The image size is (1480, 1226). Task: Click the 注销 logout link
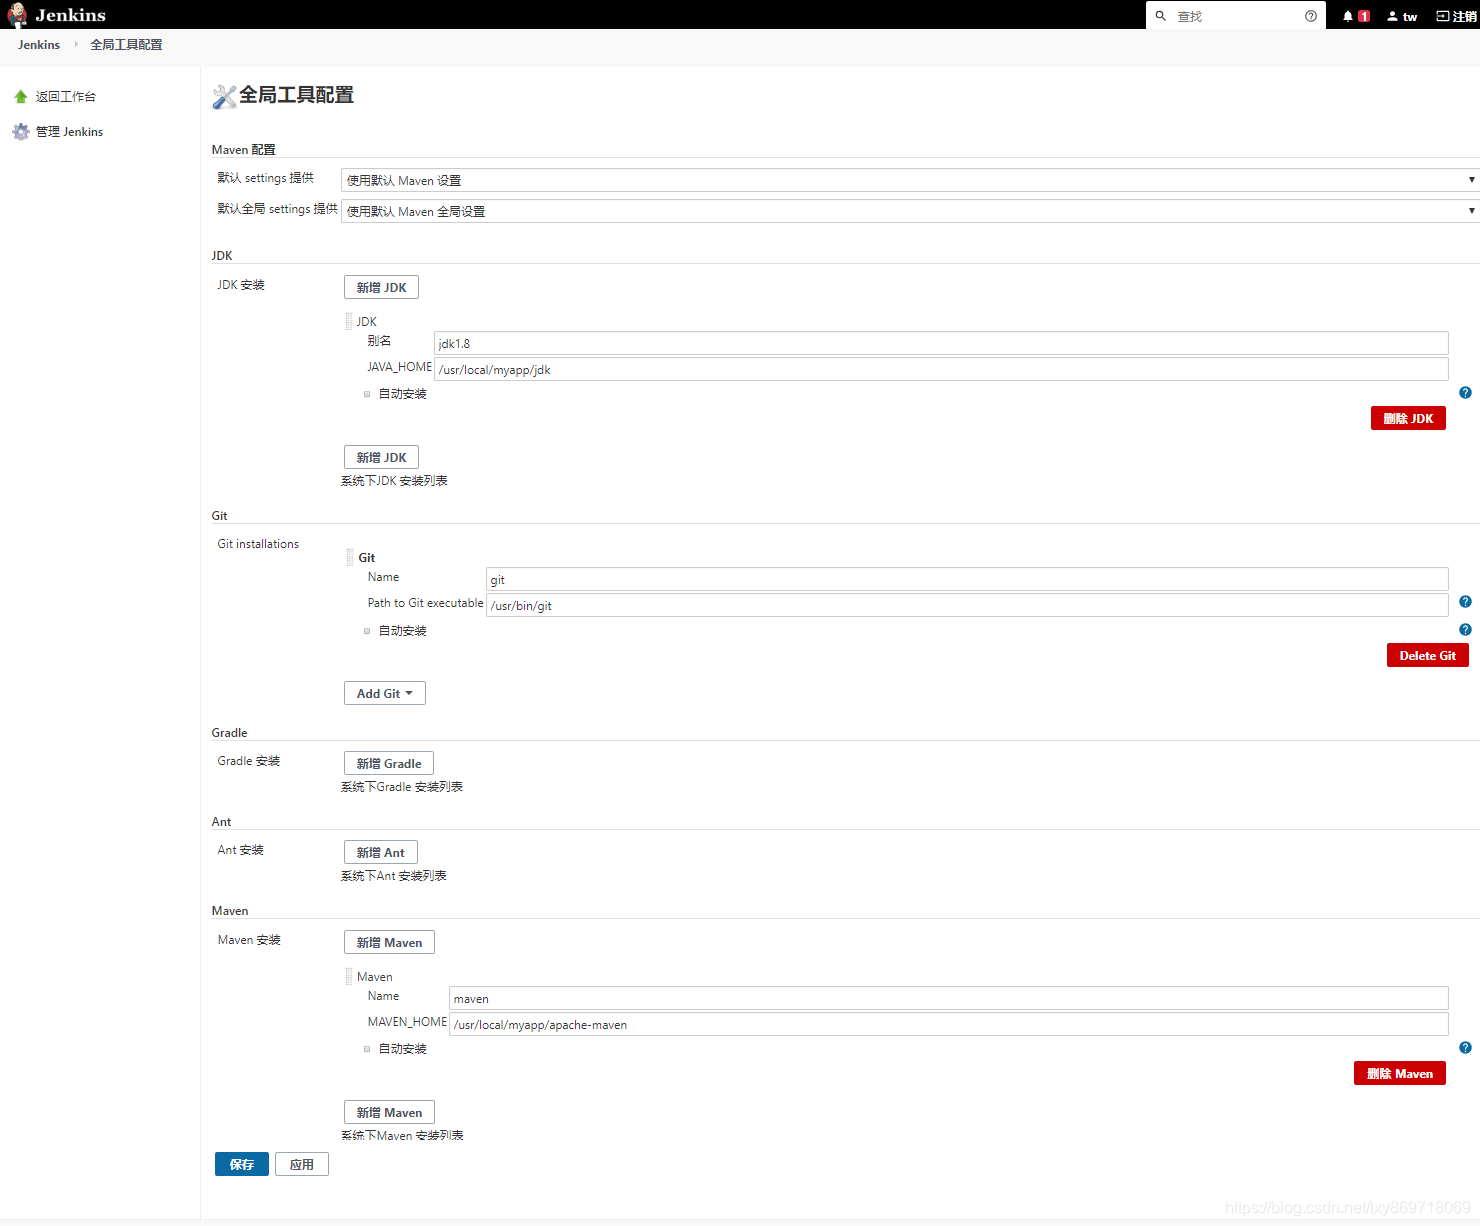click(1457, 16)
